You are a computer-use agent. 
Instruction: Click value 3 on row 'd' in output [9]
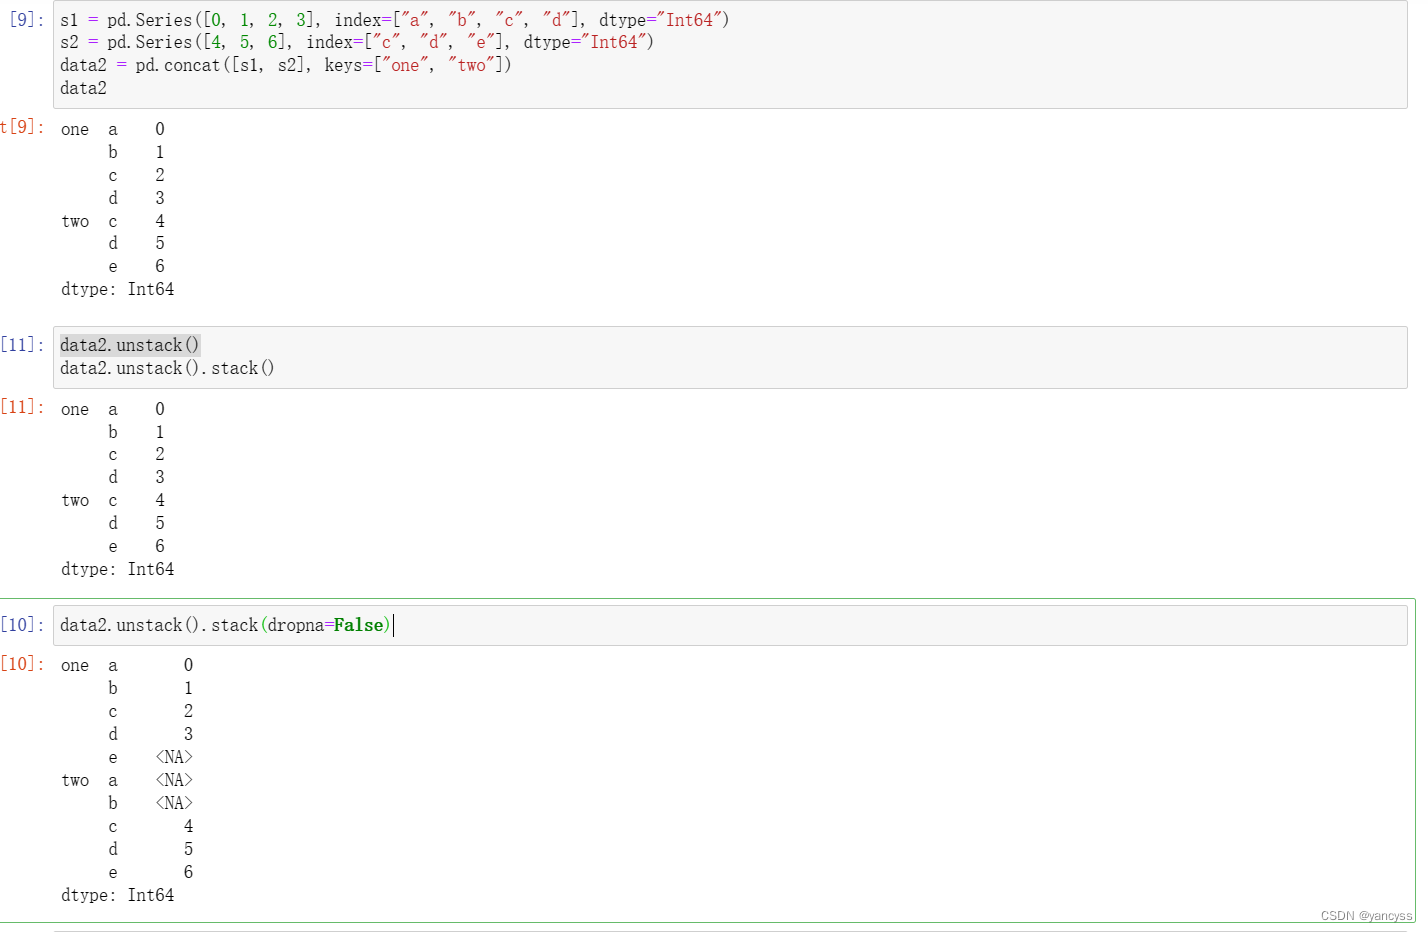pyautogui.click(x=160, y=198)
